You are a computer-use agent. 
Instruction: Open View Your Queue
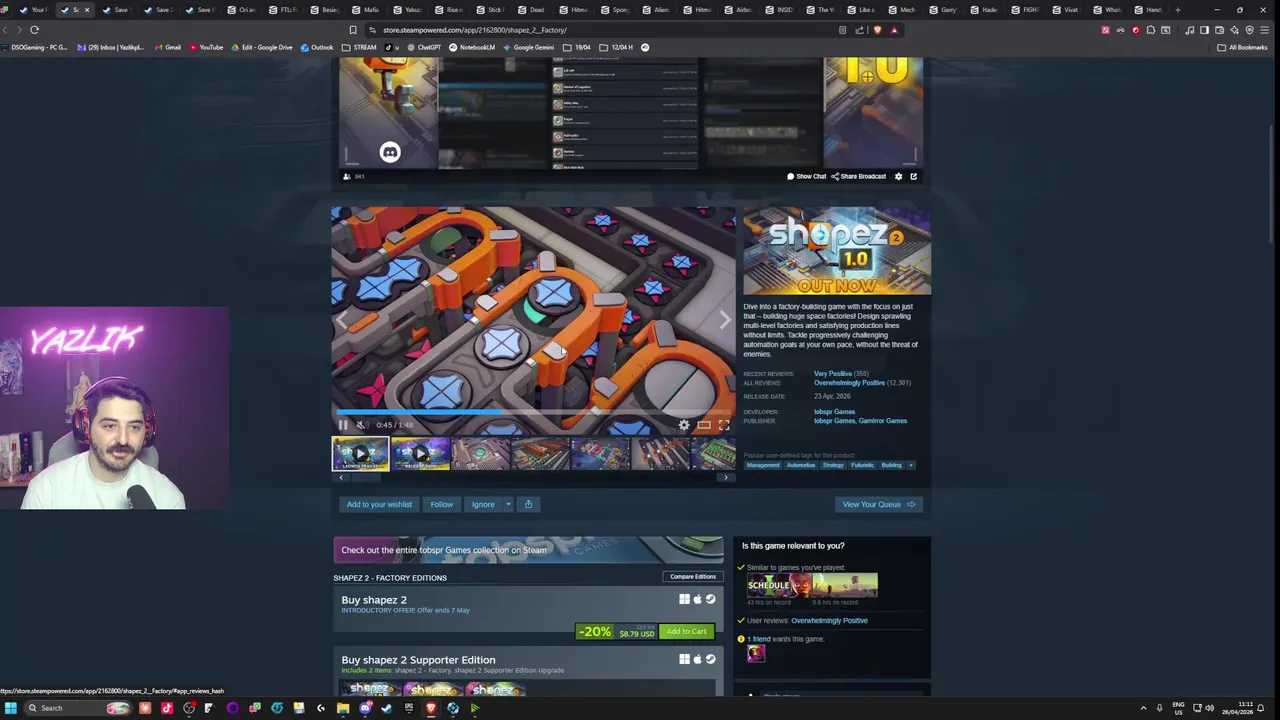(879, 504)
